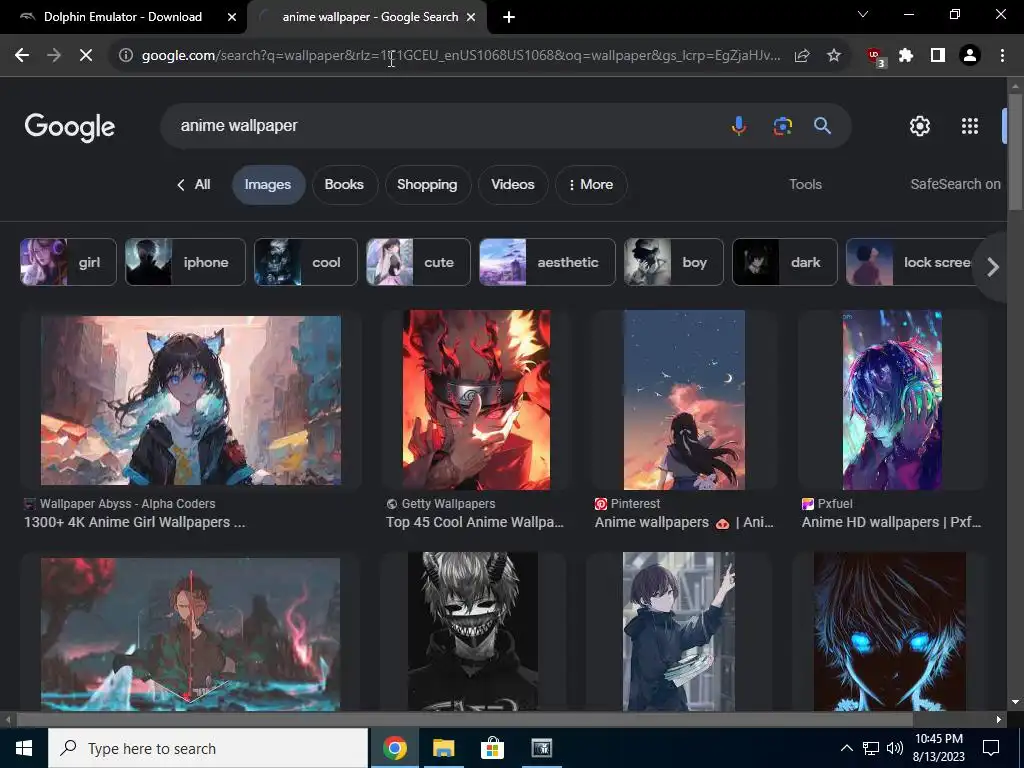Toggle the browser side panel
Screen dimensions: 1024x768
point(938,56)
